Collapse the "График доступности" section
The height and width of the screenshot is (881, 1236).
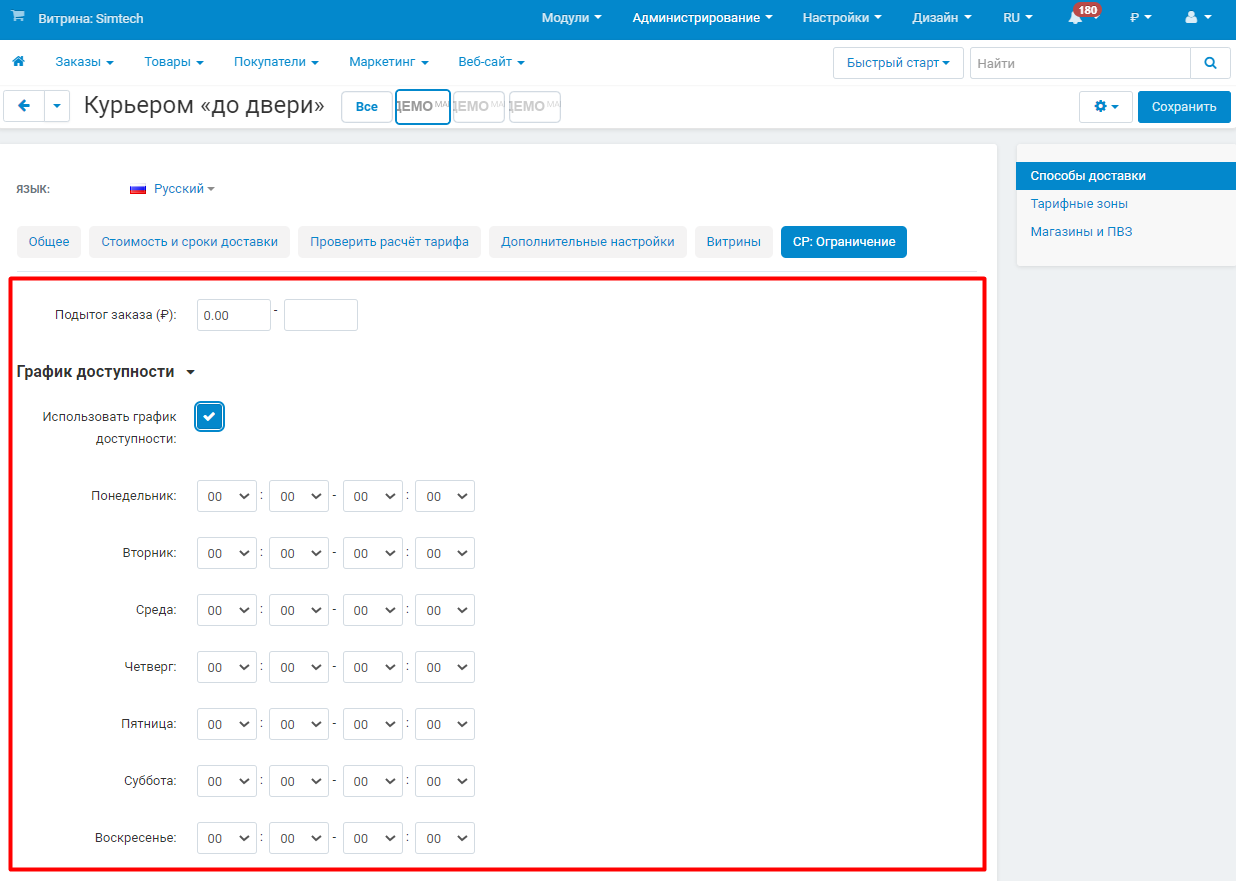click(106, 372)
